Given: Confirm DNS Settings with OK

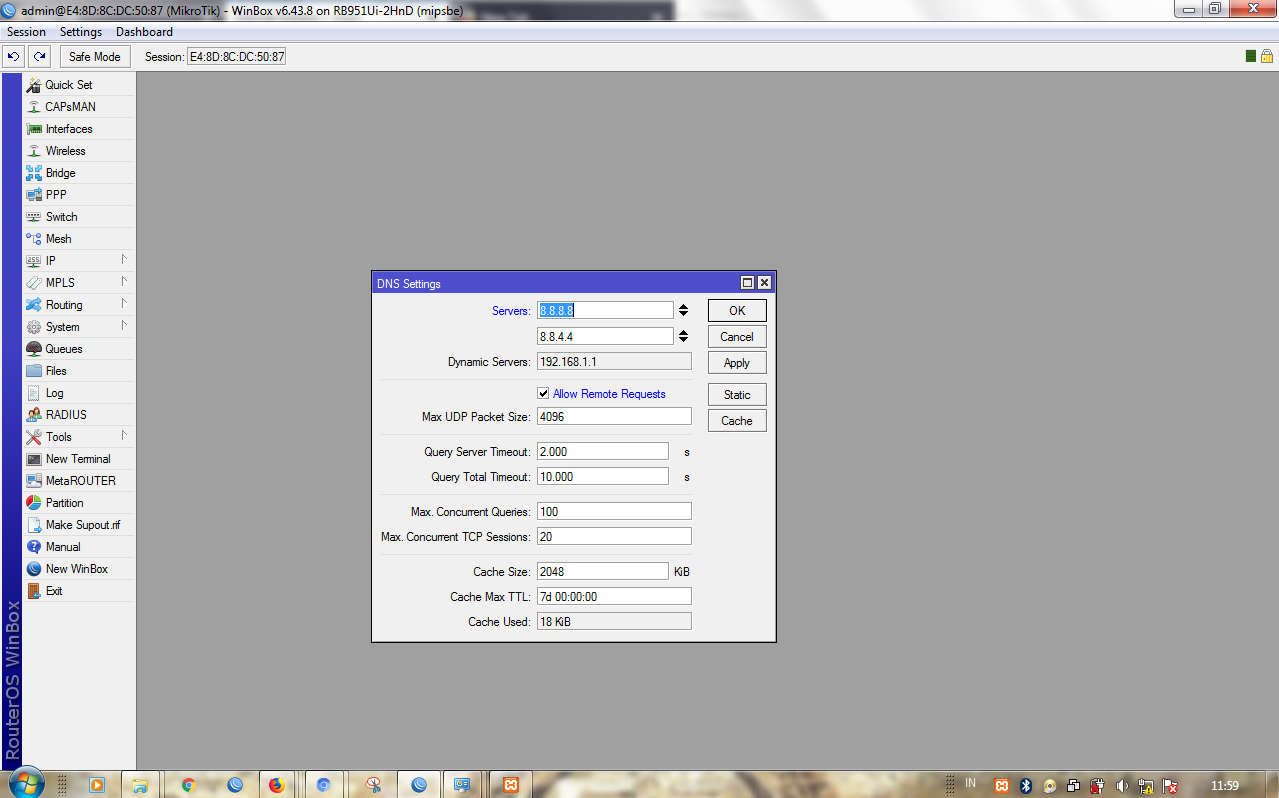Looking at the screenshot, I should point(737,311).
